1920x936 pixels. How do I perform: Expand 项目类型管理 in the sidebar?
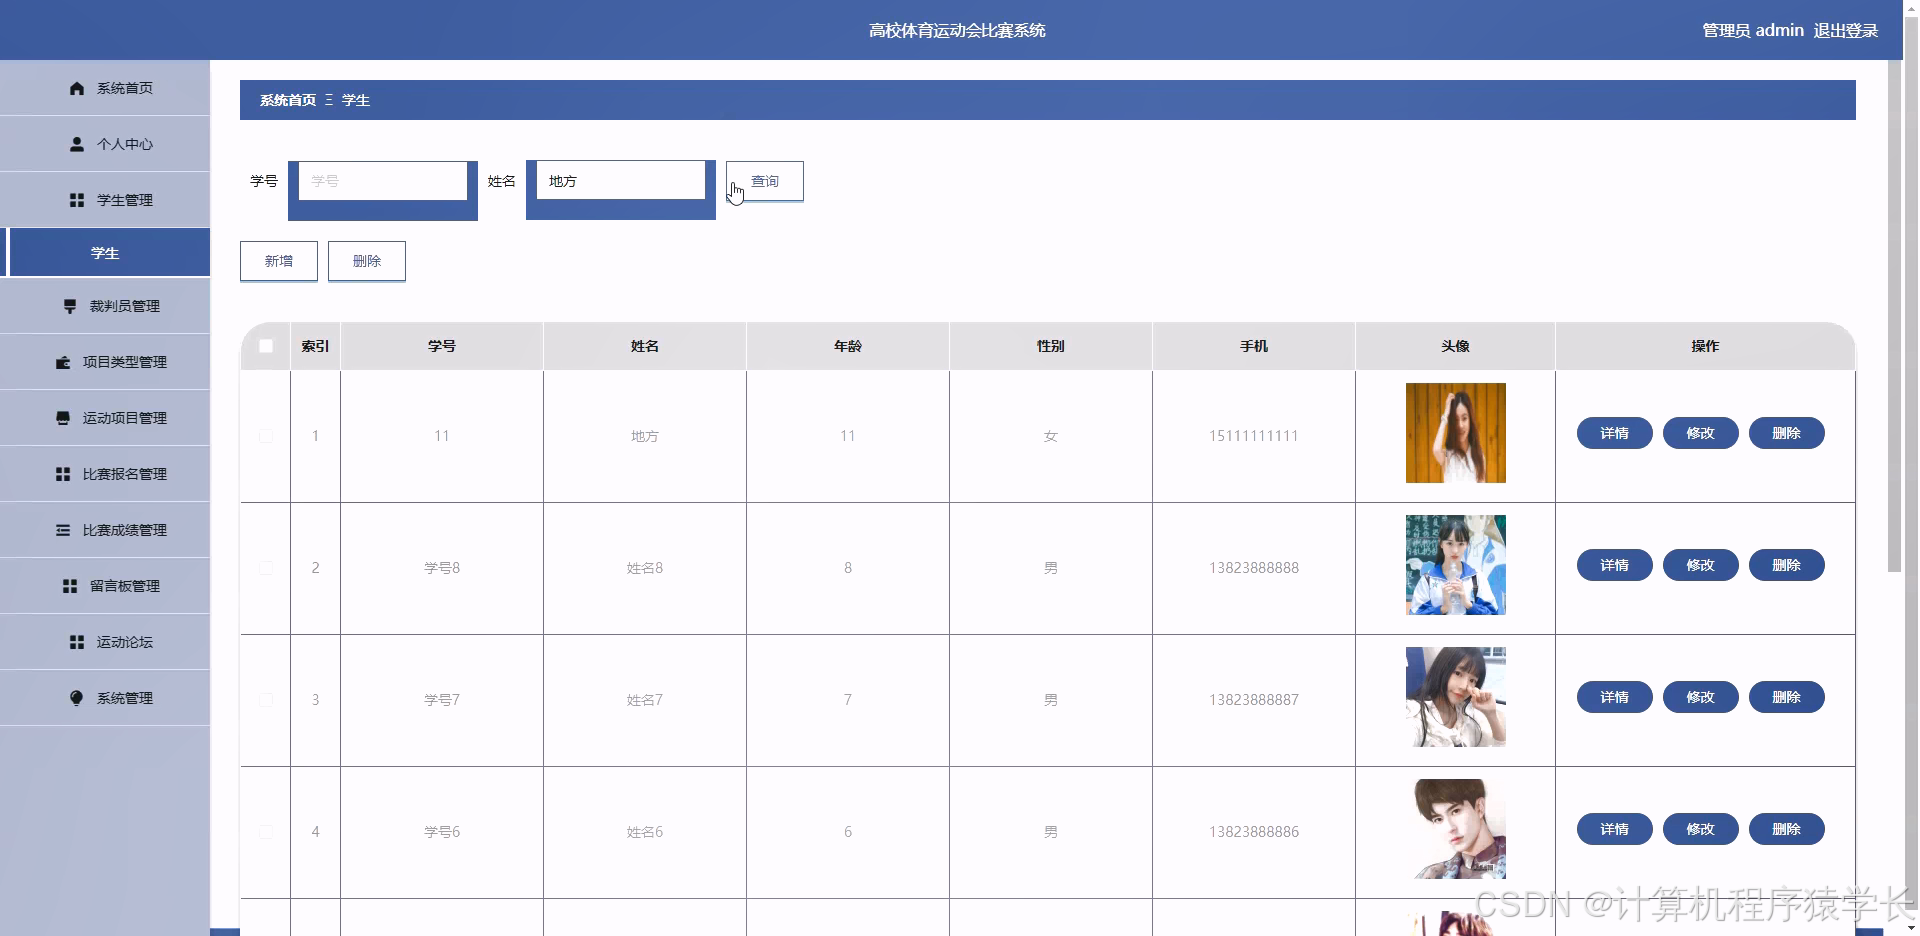coord(105,362)
